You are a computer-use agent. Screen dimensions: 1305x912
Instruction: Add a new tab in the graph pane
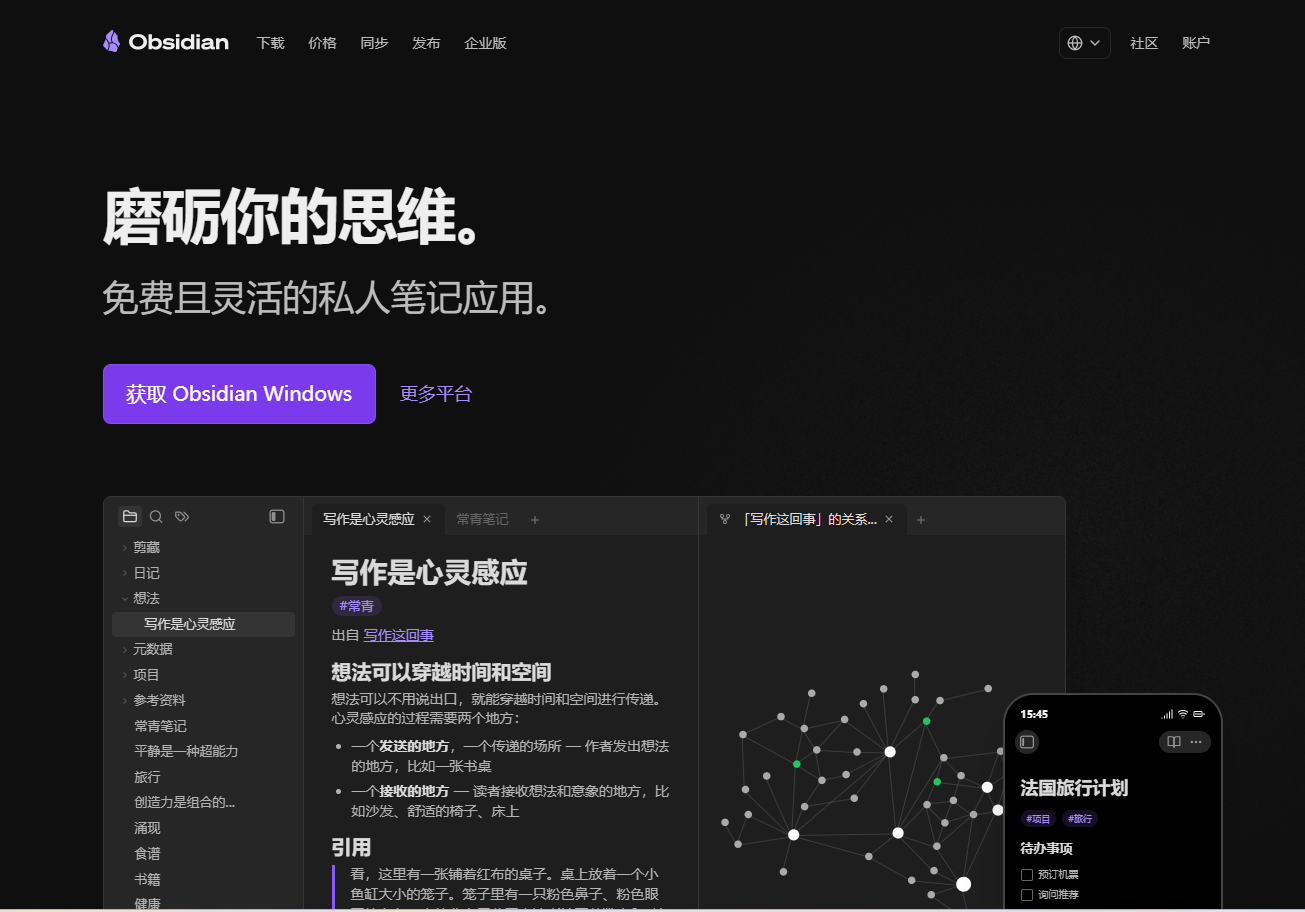921,519
